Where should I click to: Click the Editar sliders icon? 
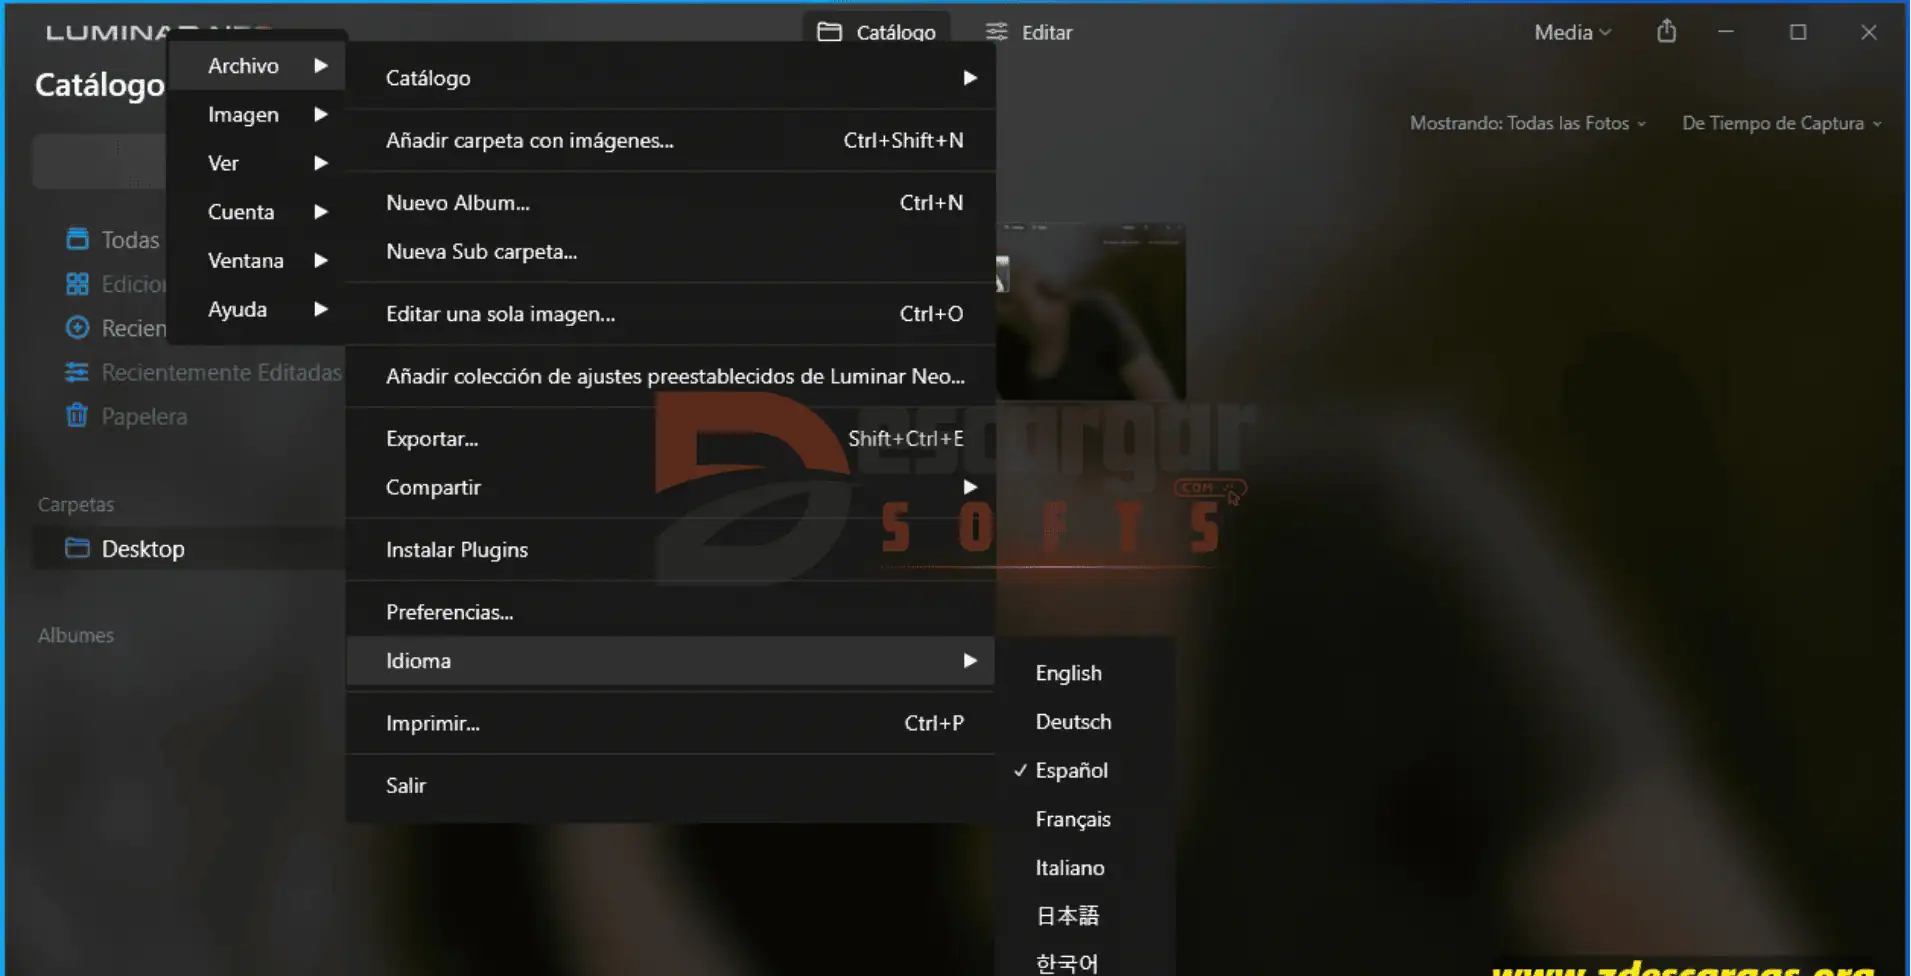996,32
